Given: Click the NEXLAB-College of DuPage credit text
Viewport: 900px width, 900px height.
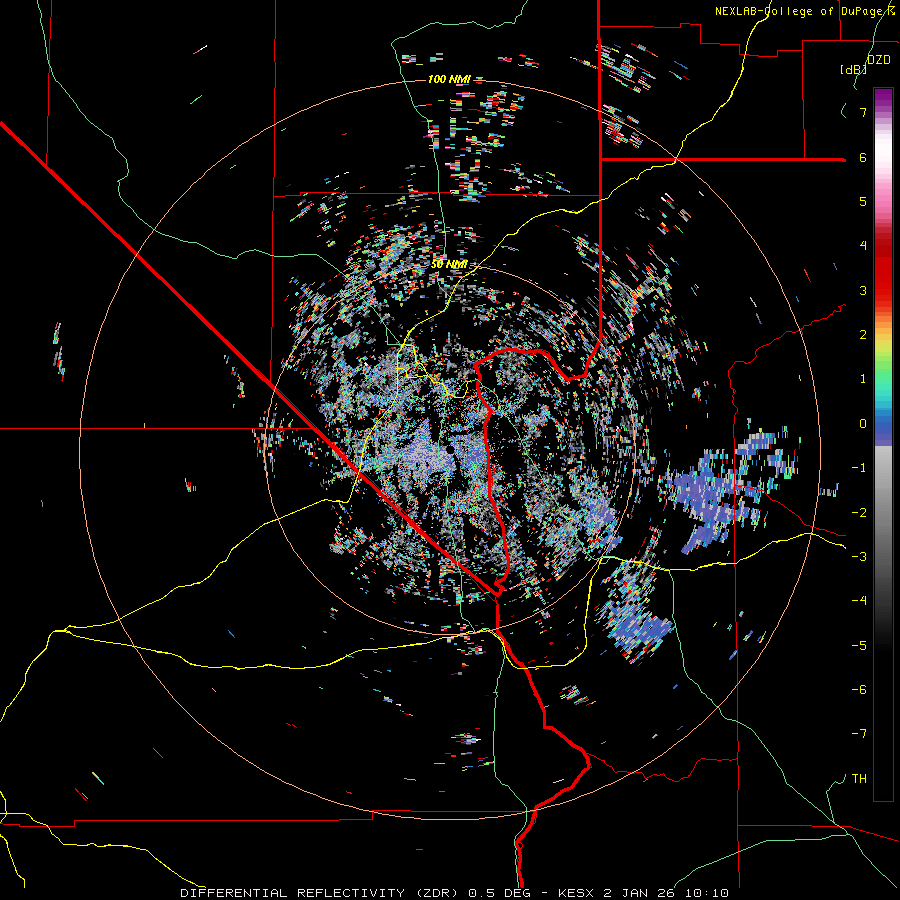Looking at the screenshot, I should click(x=806, y=11).
